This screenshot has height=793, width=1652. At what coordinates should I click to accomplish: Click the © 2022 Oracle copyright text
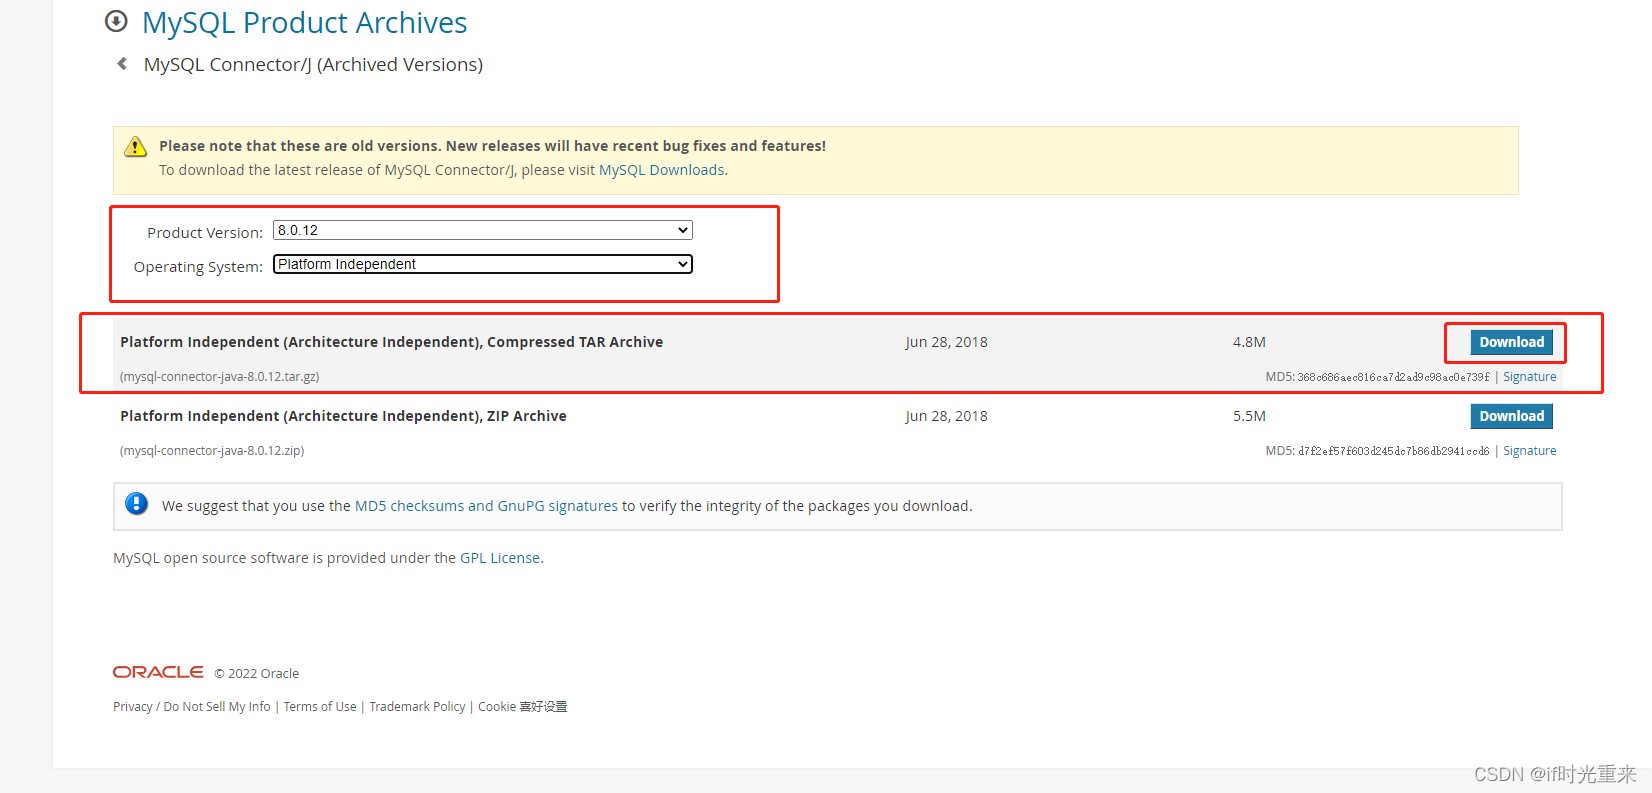pos(257,673)
